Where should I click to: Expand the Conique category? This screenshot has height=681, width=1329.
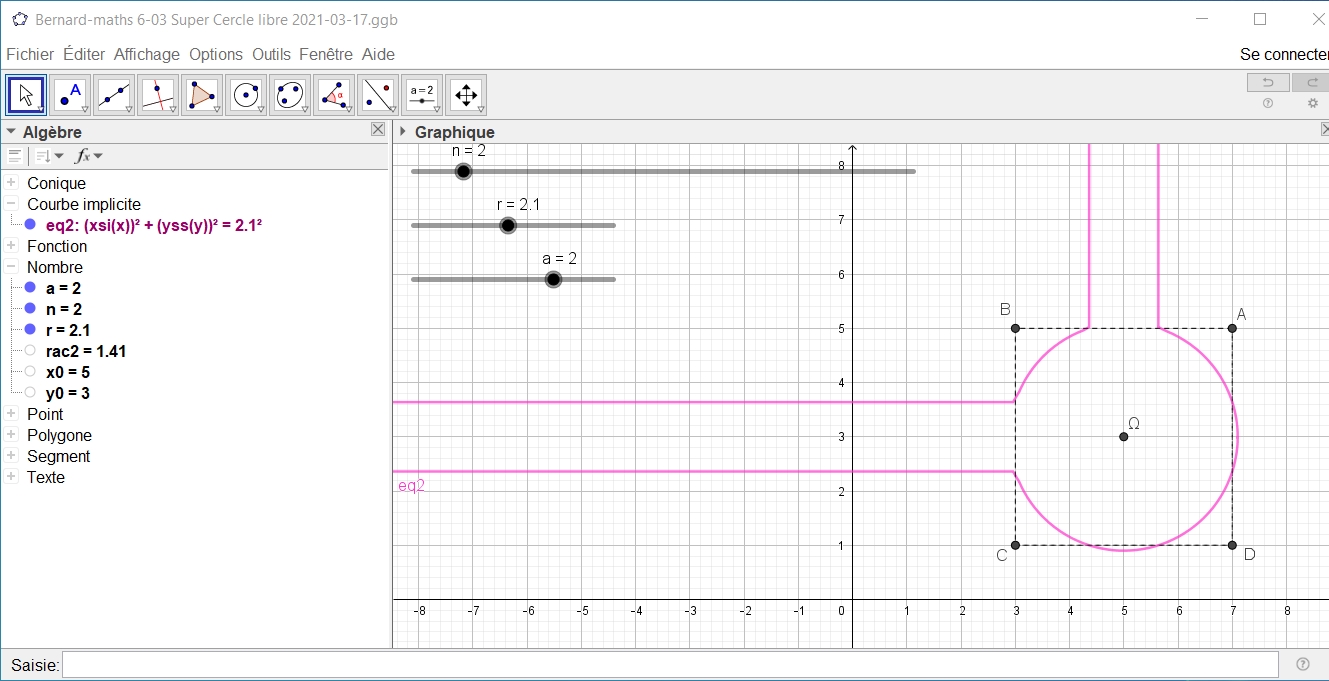point(12,183)
